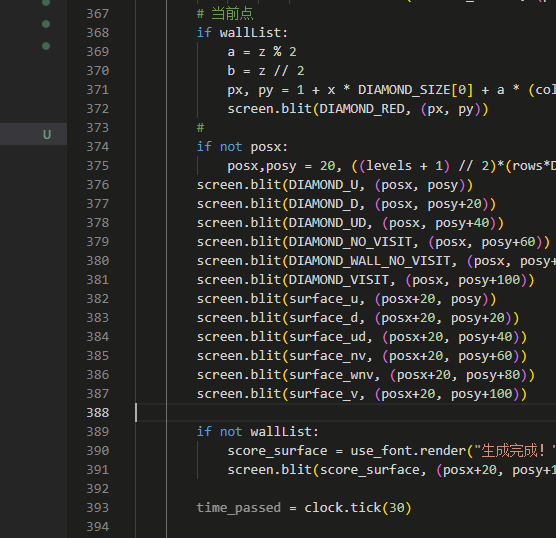Click the U untracked status badge in sidebar

tap(47, 134)
